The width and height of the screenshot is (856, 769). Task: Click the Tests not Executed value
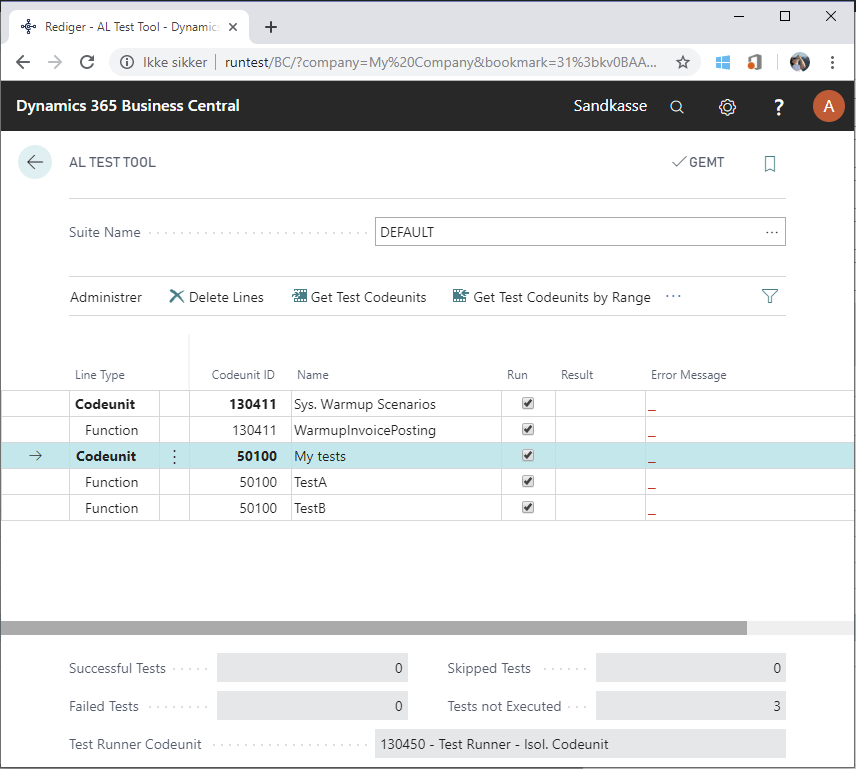(691, 706)
